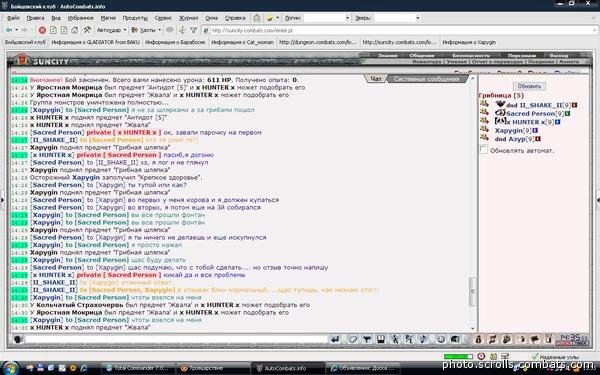Open the Безопасность game menu

[471, 55]
